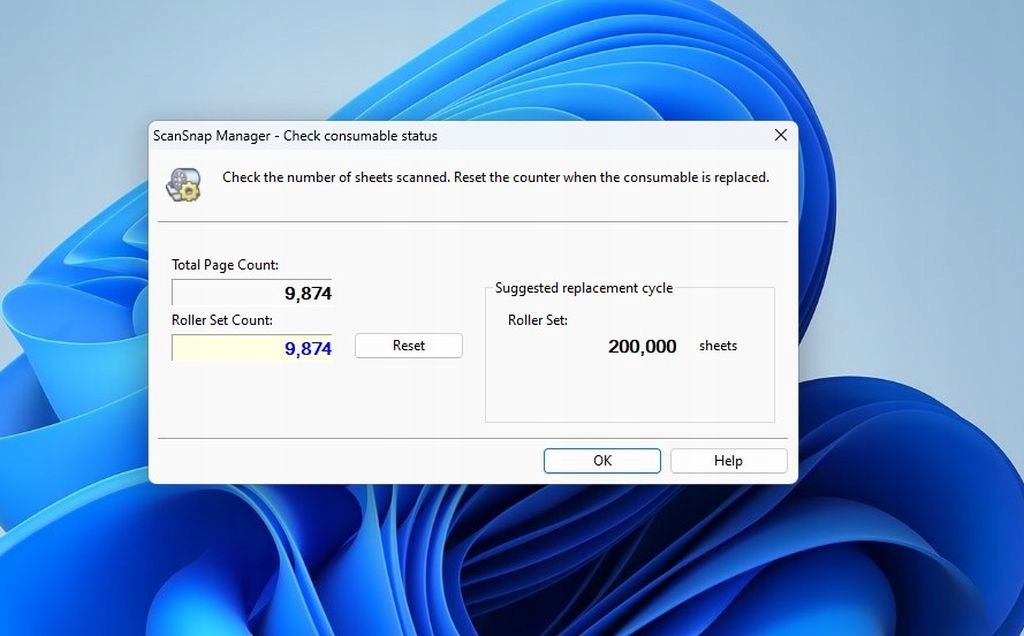The image size is (1024, 636).
Task: Confirm the dialog with OK
Action: pyautogui.click(x=602, y=461)
